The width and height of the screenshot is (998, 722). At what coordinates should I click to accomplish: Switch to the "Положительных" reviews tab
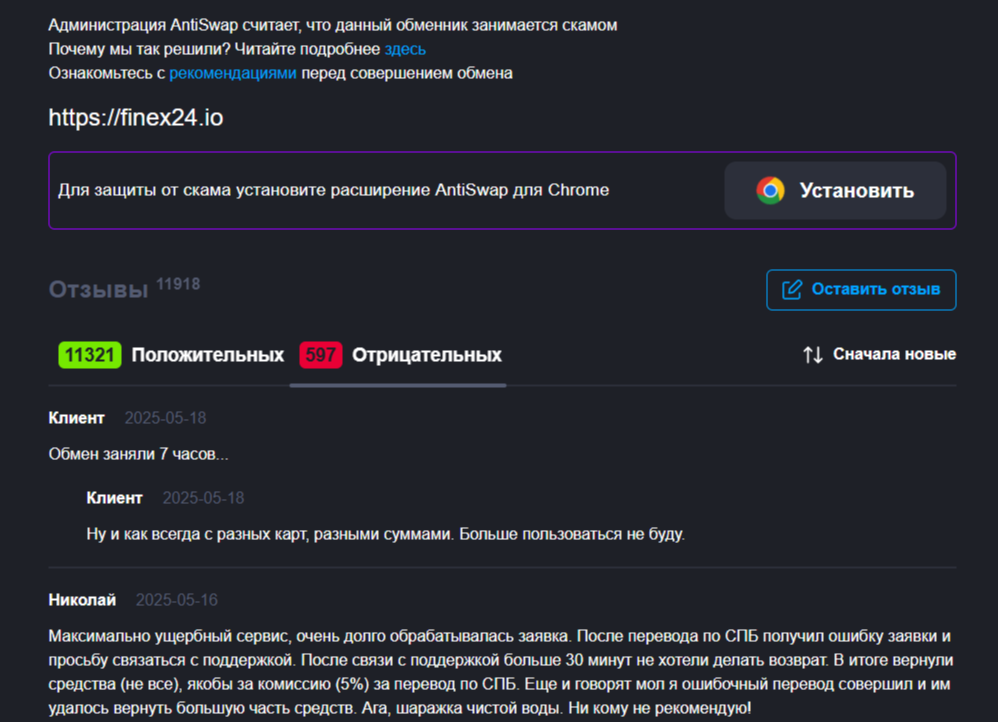coord(206,354)
